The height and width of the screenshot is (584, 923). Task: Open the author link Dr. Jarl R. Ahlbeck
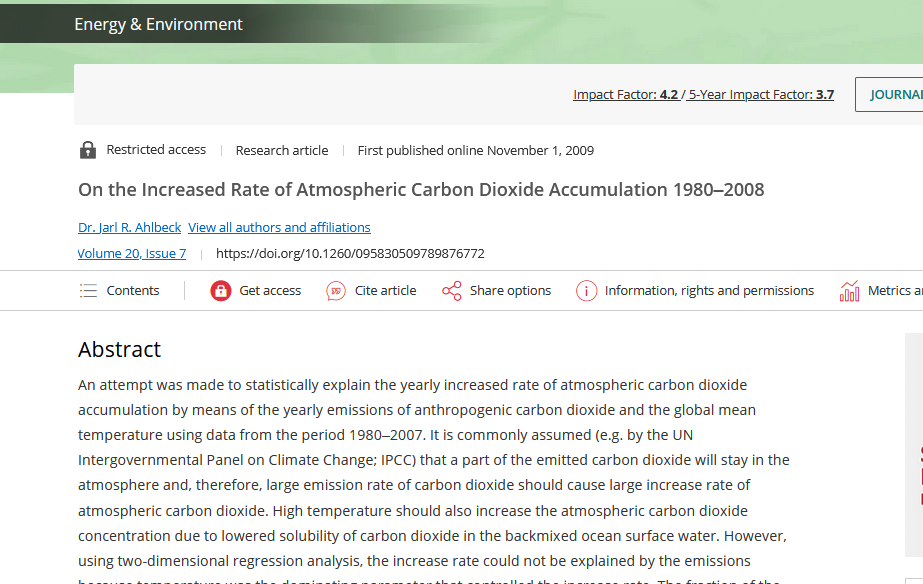[130, 228]
